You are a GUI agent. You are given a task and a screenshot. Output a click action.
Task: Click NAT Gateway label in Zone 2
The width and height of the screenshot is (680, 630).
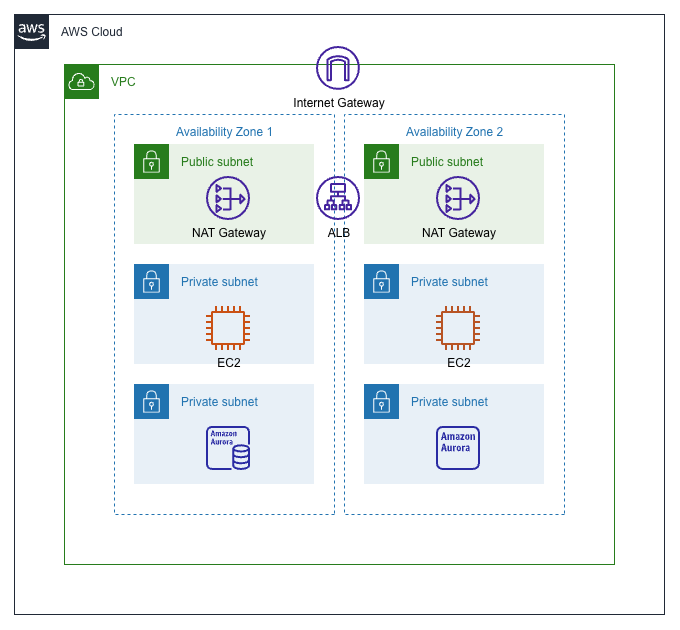pos(459,233)
